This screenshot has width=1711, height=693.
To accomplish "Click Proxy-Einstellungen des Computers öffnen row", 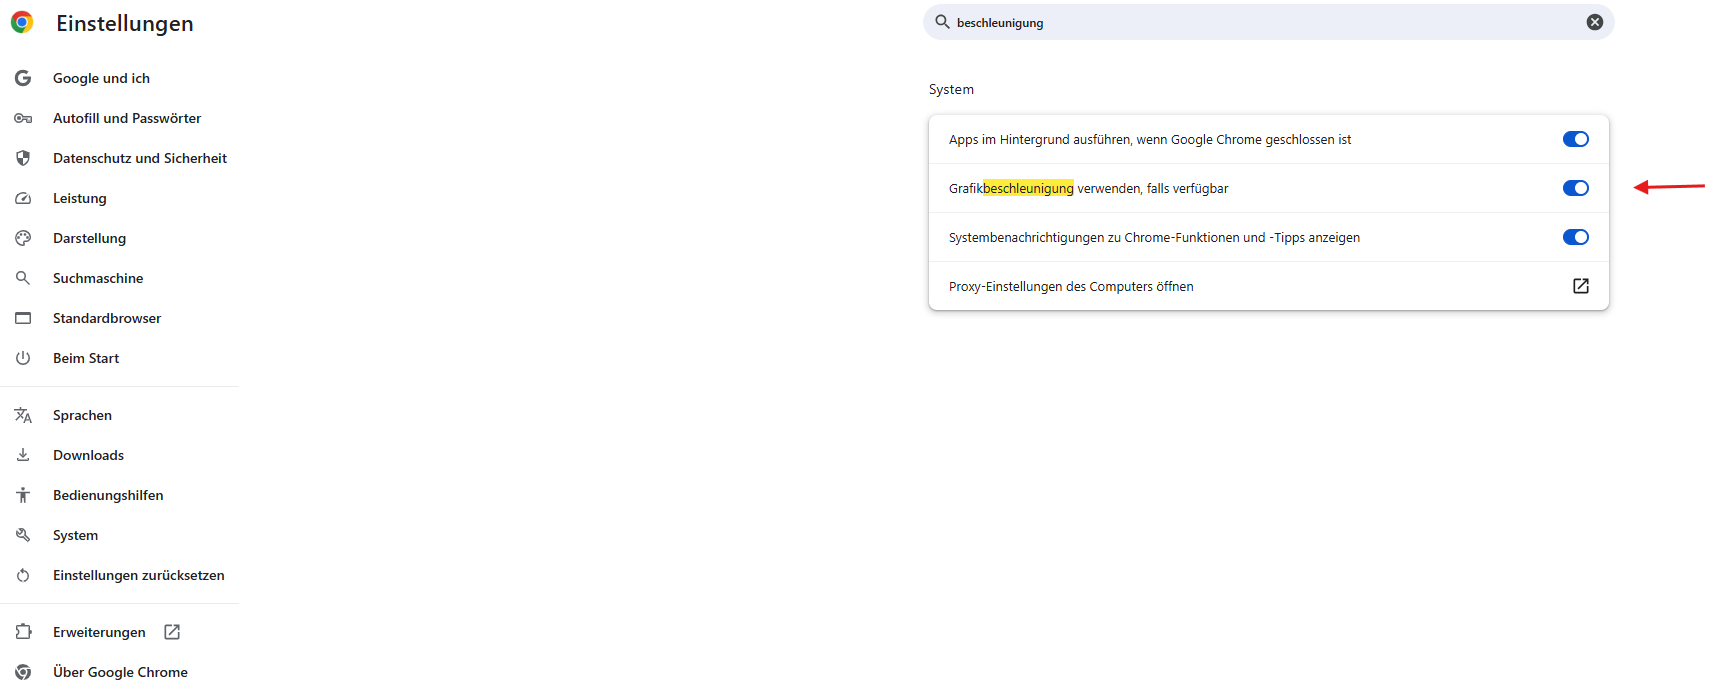I will pos(1268,286).
